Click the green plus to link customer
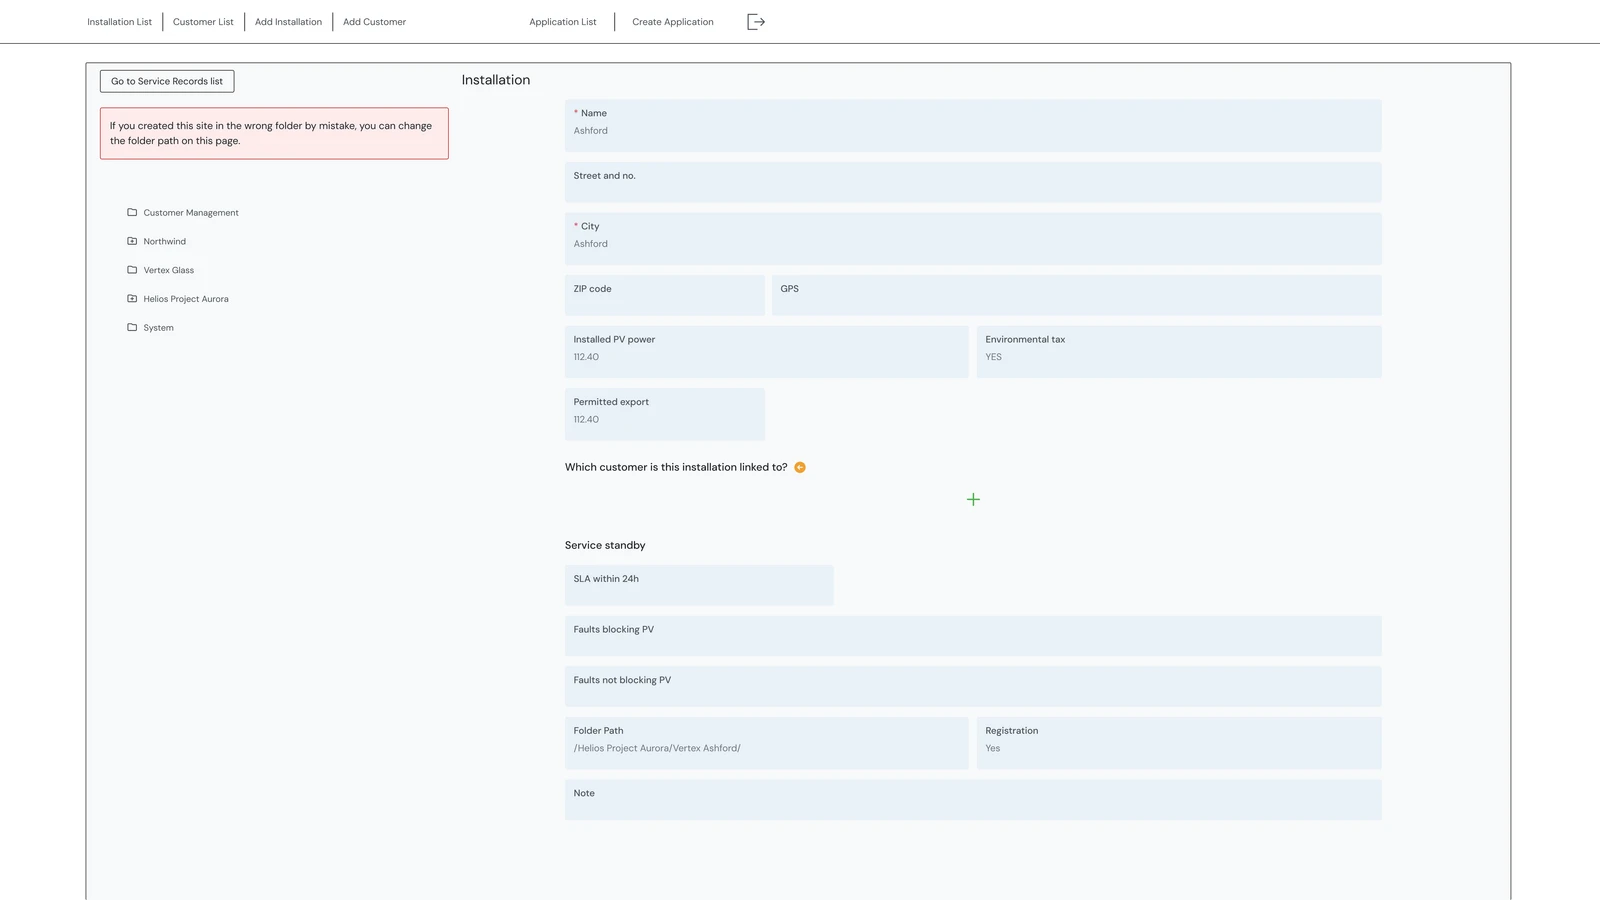This screenshot has width=1600, height=900. [x=973, y=499]
